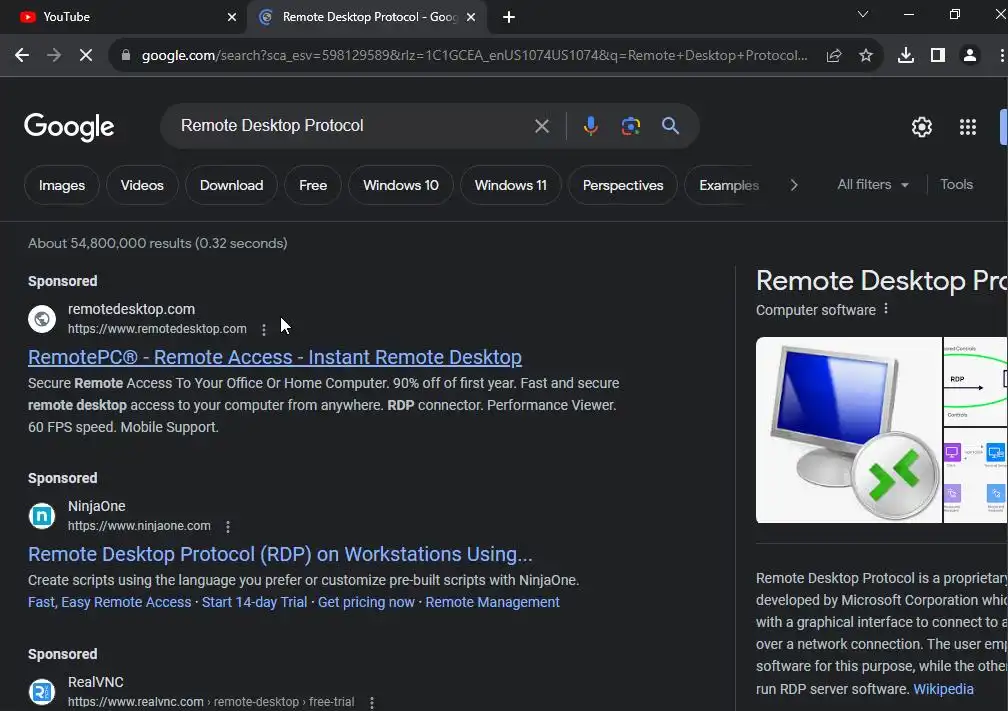Show more filter chips with arrow
The image size is (1008, 711).
tap(794, 185)
